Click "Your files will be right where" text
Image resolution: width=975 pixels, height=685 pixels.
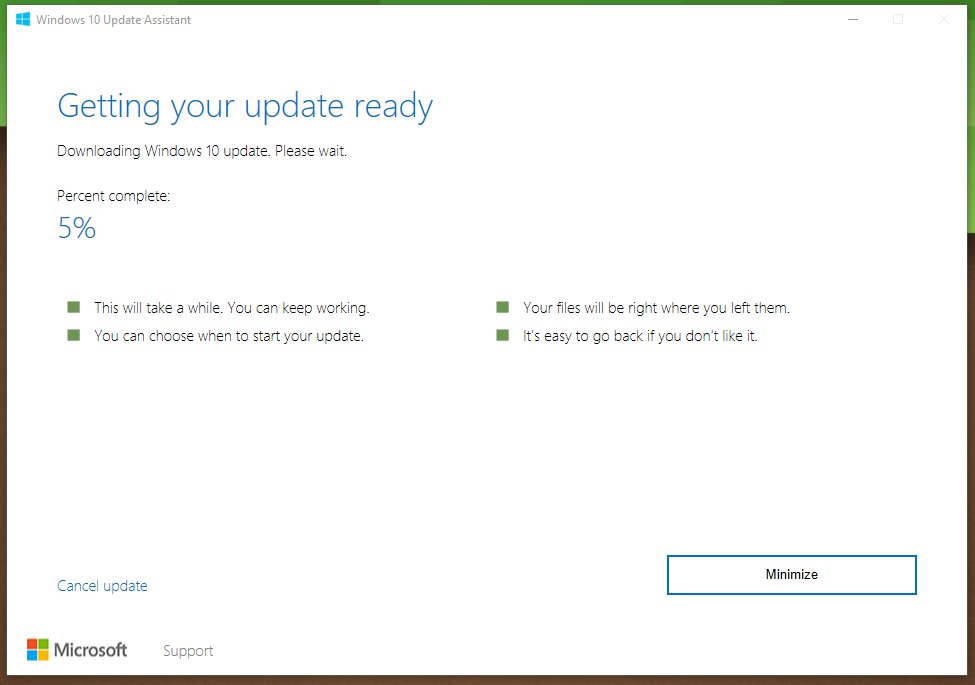coord(656,308)
